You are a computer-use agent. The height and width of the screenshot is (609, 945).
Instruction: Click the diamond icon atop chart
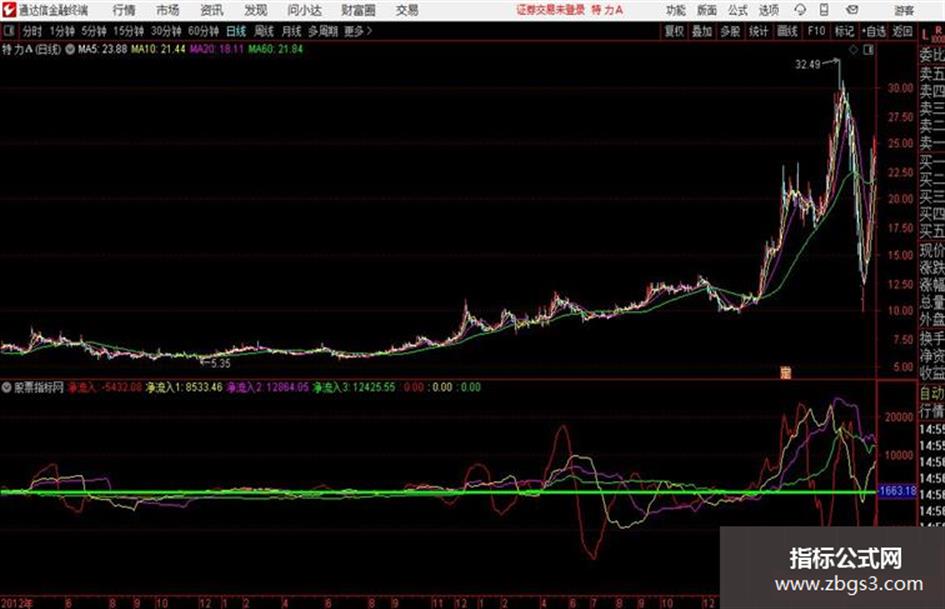[x=853, y=51]
